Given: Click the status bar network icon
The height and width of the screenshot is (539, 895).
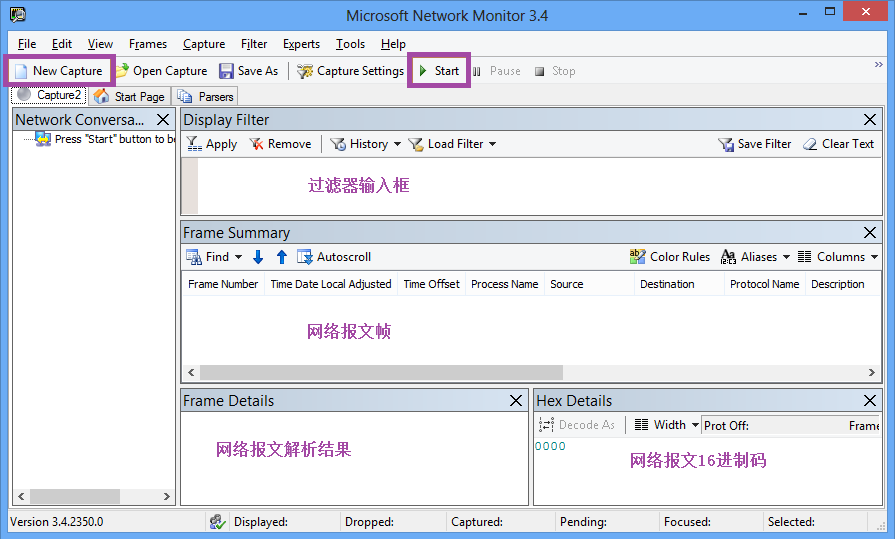Looking at the screenshot, I should 217,522.
